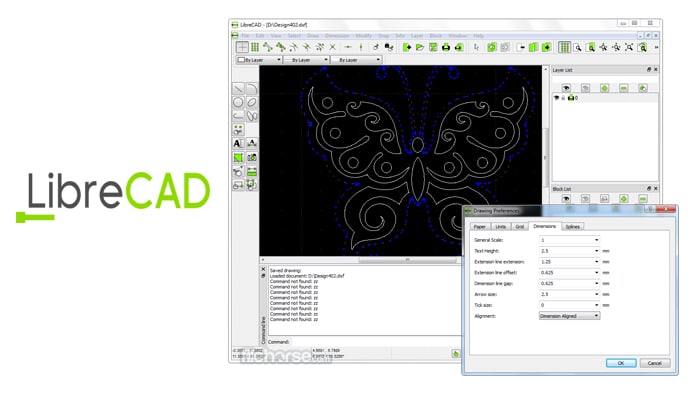Toggle Snap Intersection X button
Viewport: 700px width, 400px height.
pyautogui.click(x=333, y=47)
